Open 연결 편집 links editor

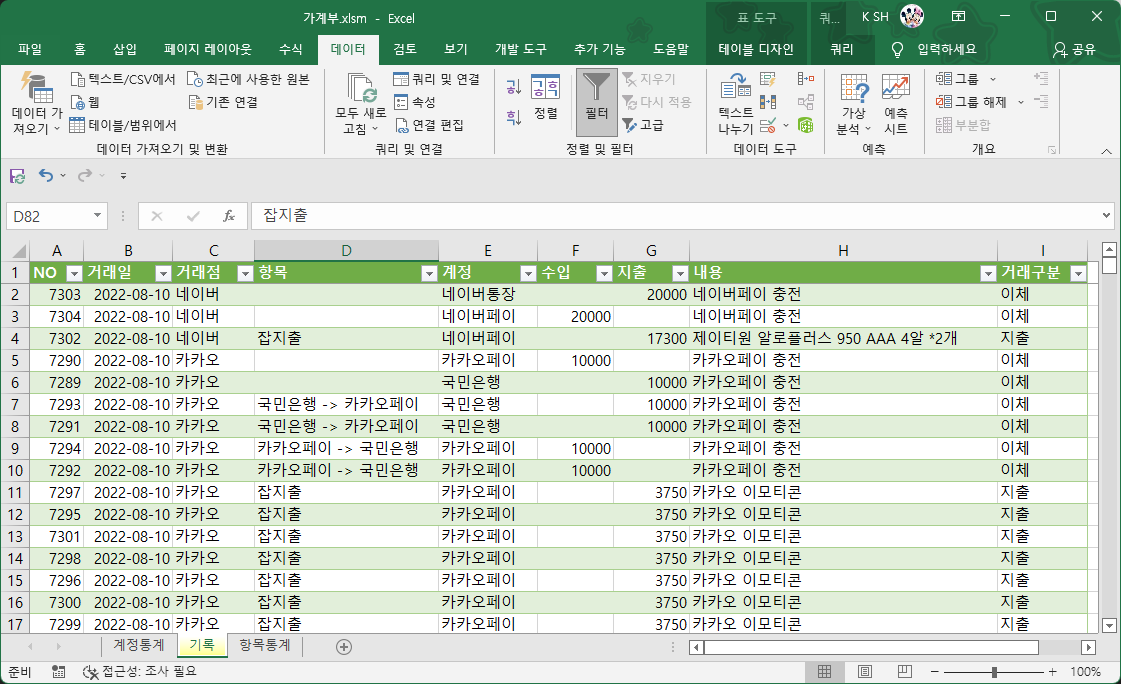click(429, 125)
